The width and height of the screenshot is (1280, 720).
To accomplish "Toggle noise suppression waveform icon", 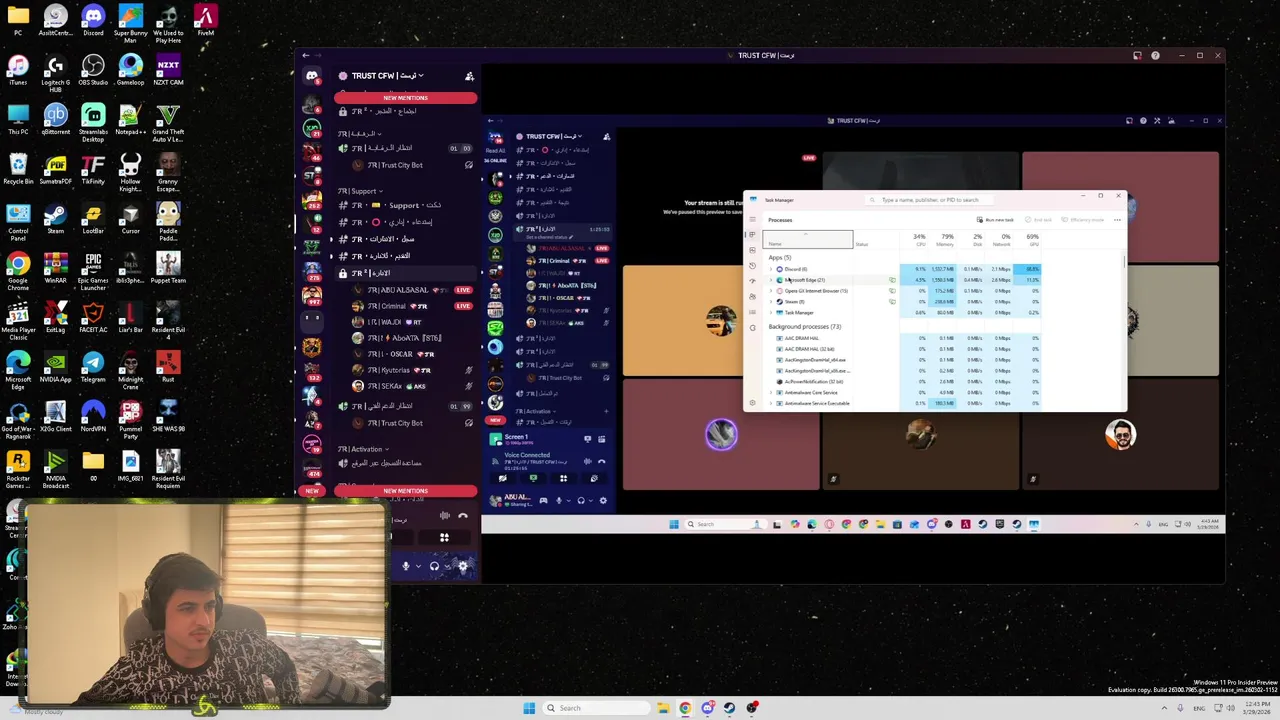I will [x=445, y=516].
